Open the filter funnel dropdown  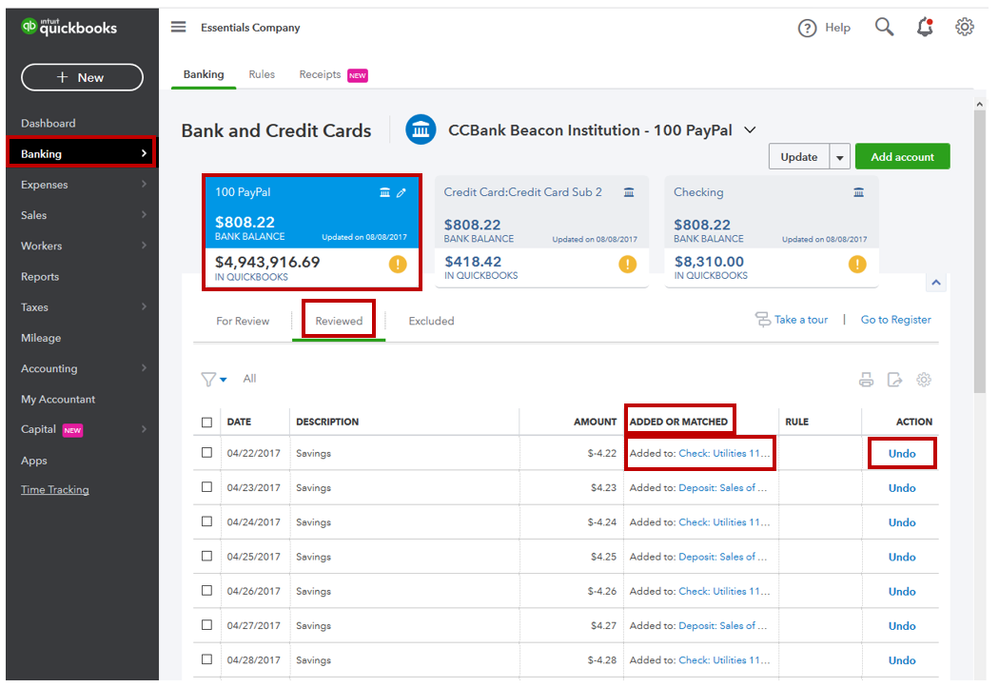(x=213, y=379)
